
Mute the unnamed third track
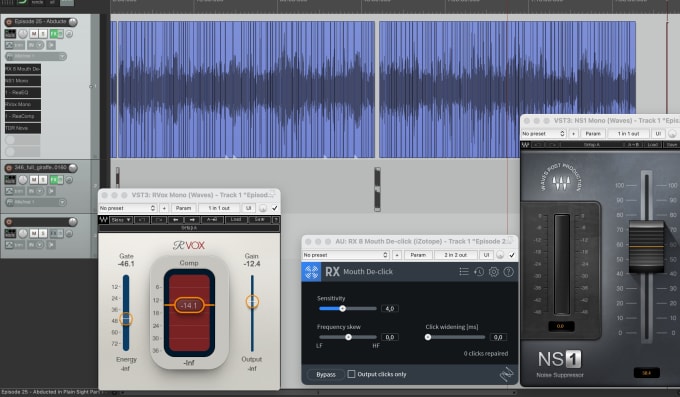pyautogui.click(x=34, y=233)
